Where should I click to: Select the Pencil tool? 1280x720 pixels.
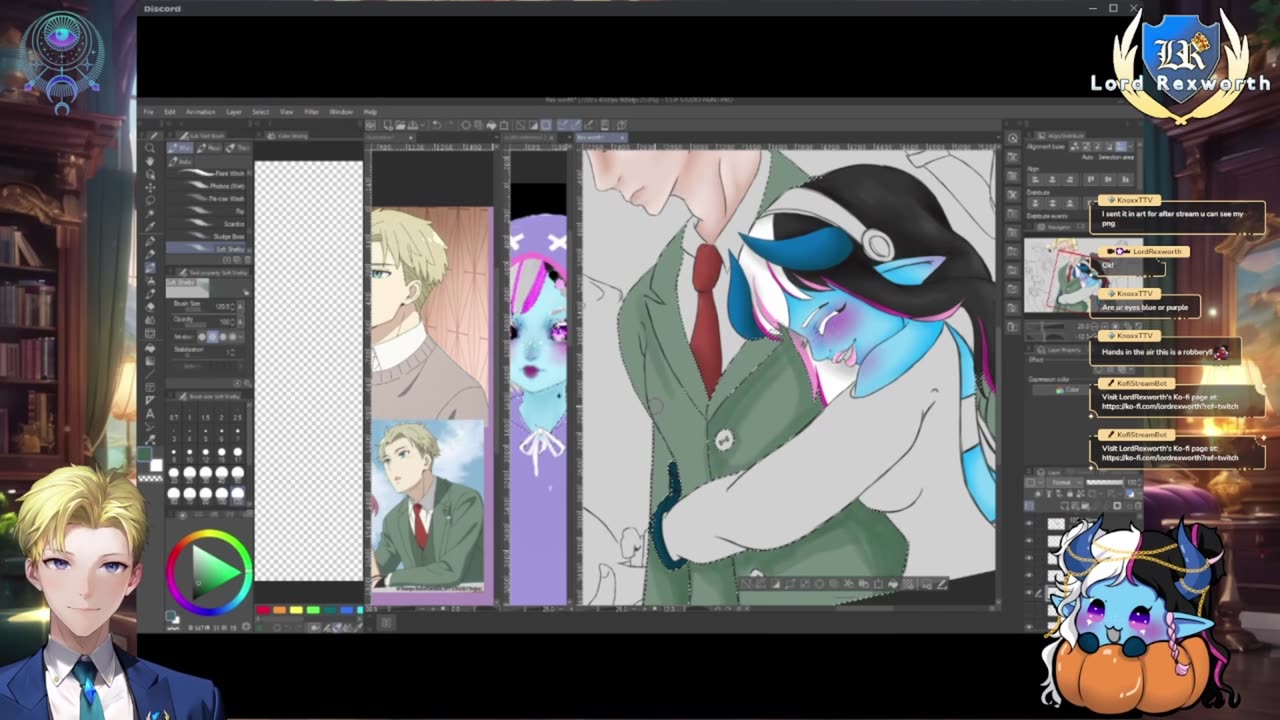(150, 254)
